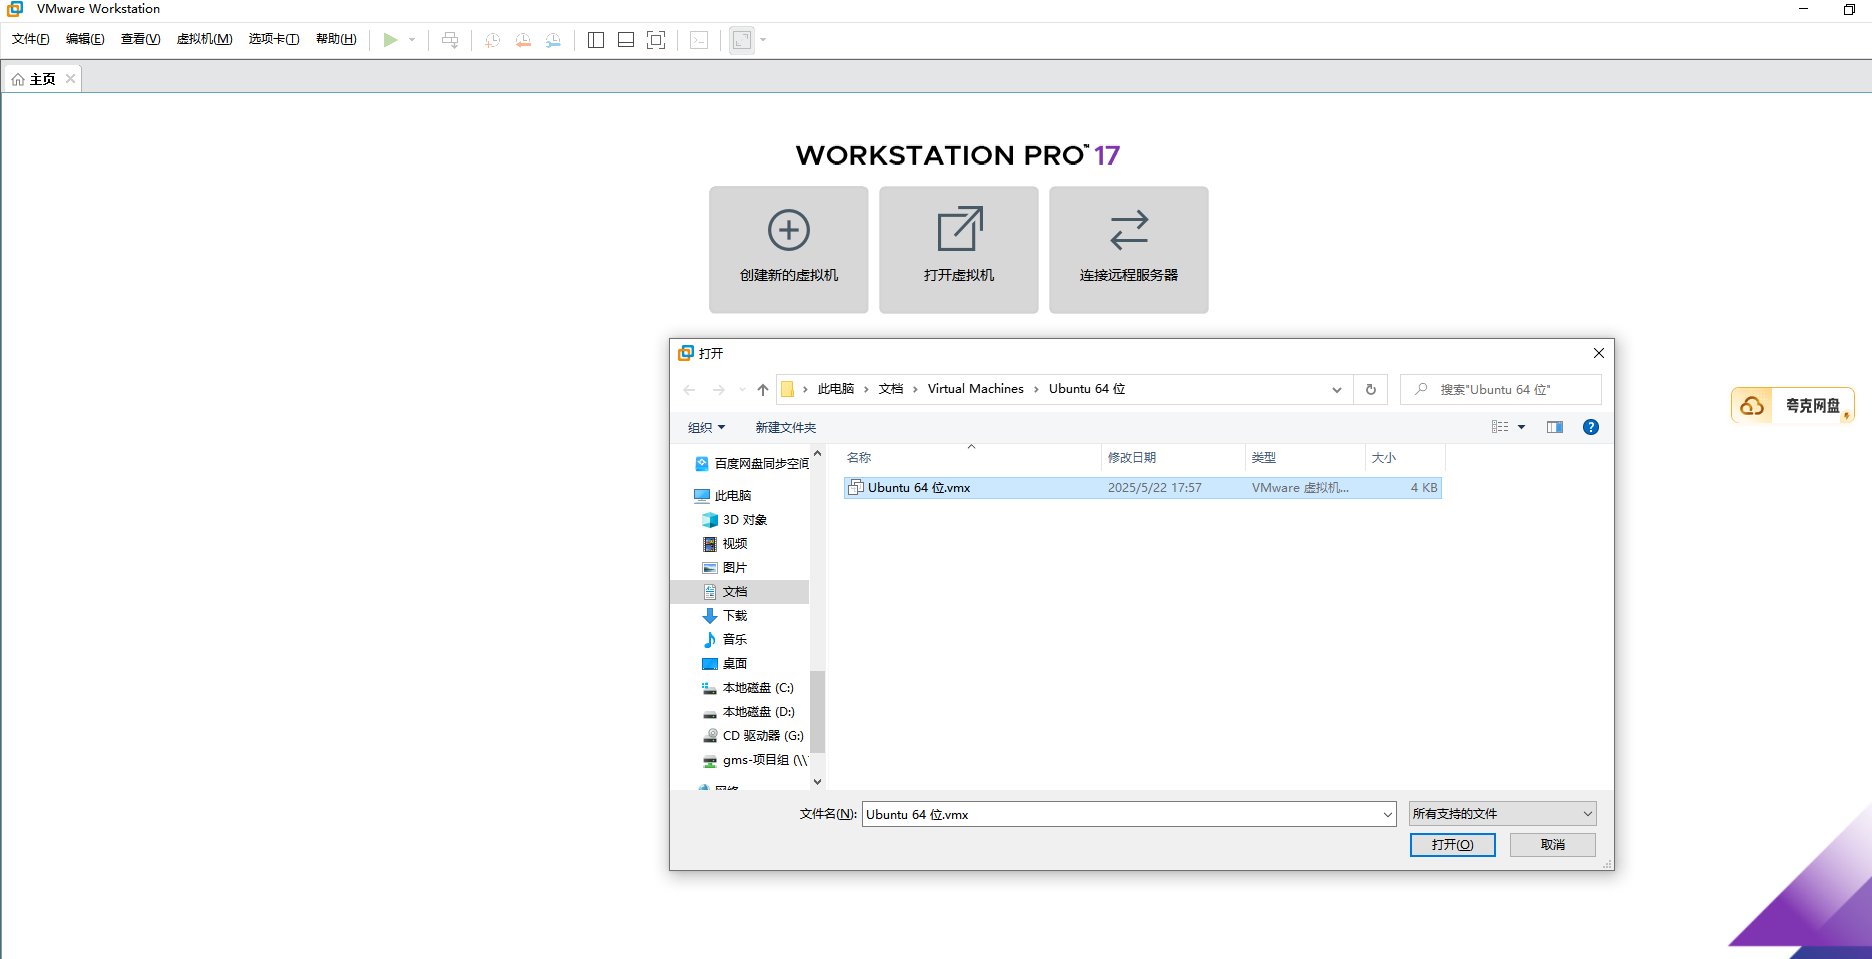Sort by the 类型 column header

[1305, 458]
